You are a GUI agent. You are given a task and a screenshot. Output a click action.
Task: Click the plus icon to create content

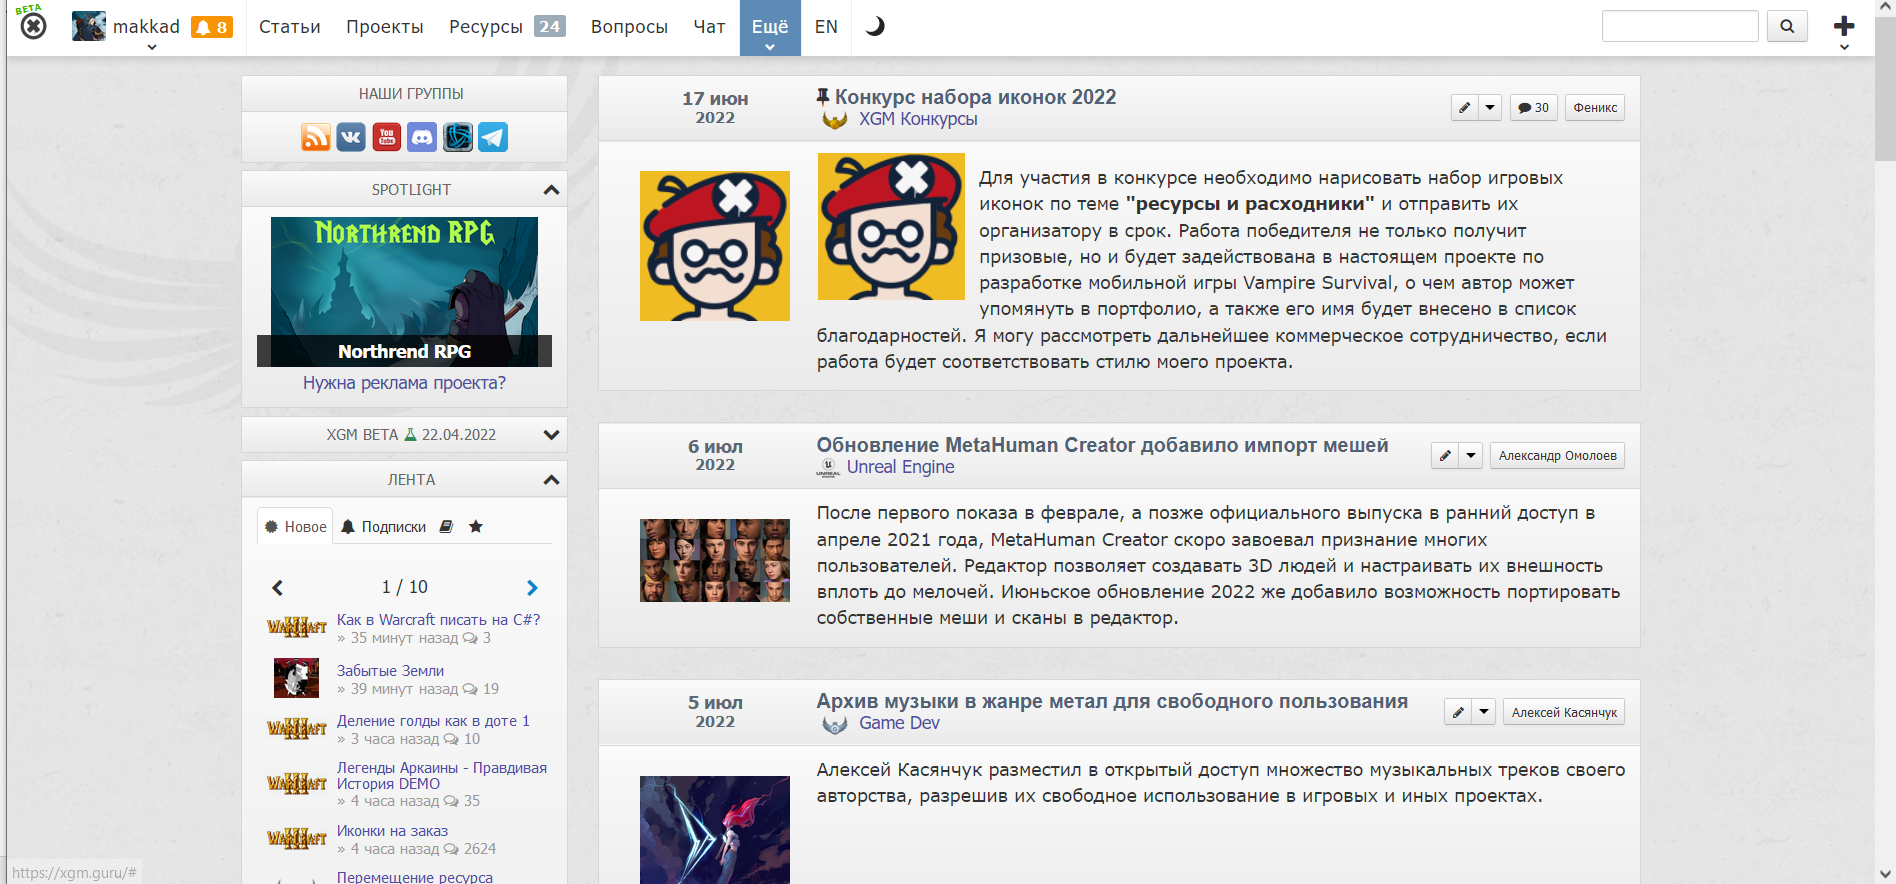1844,25
